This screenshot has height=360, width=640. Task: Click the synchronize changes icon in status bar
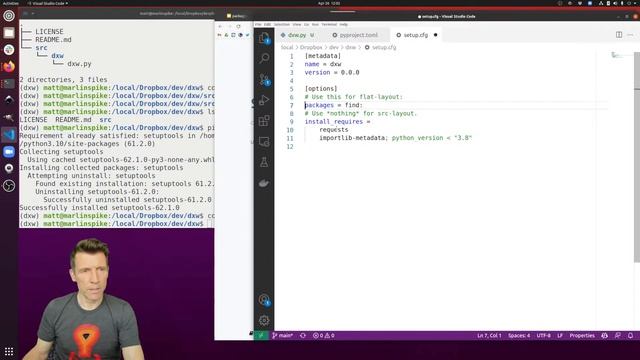point(303,336)
